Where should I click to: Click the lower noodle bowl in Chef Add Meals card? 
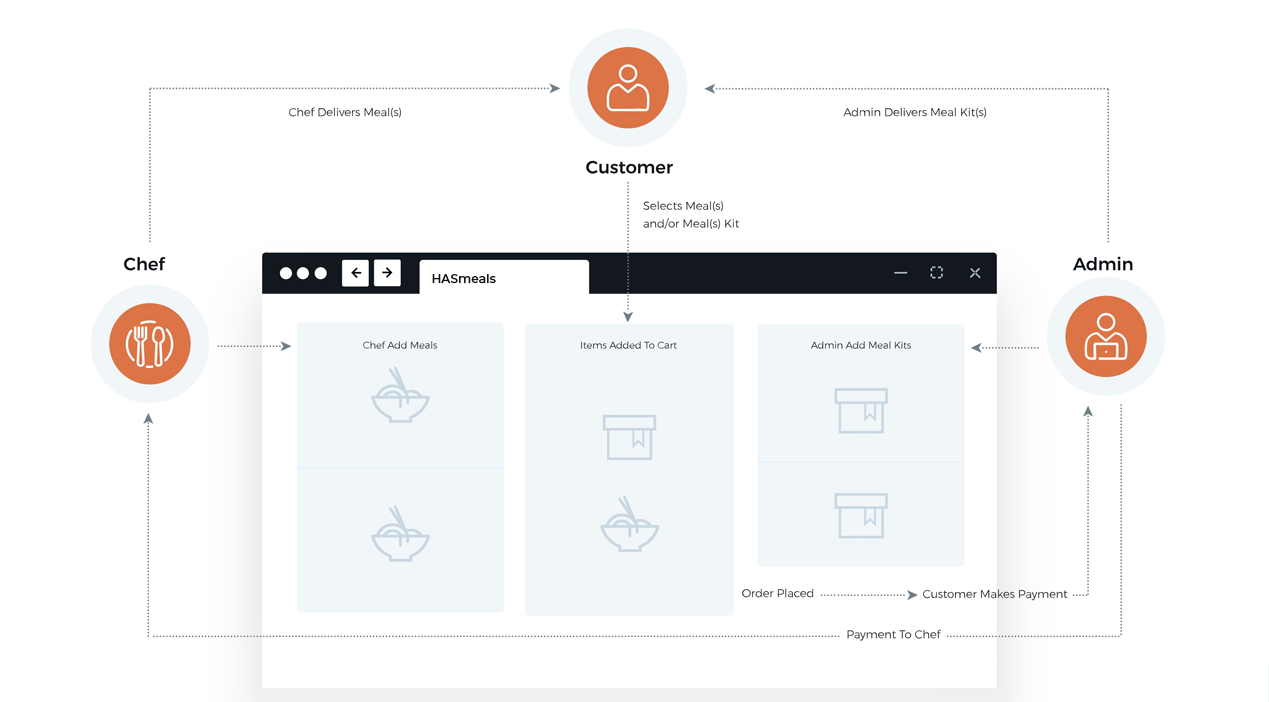[400, 533]
